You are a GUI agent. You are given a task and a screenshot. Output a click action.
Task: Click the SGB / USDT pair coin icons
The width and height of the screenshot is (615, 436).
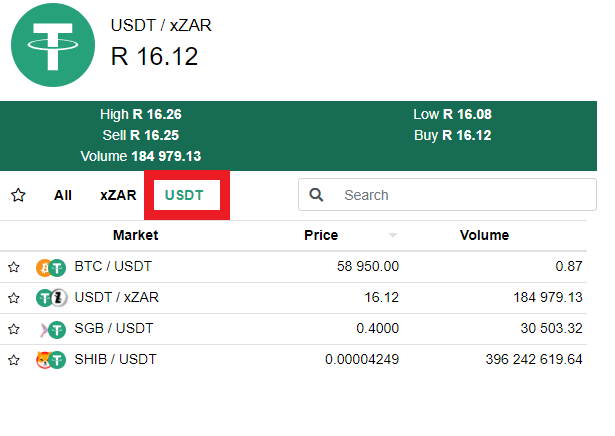[x=52, y=330]
